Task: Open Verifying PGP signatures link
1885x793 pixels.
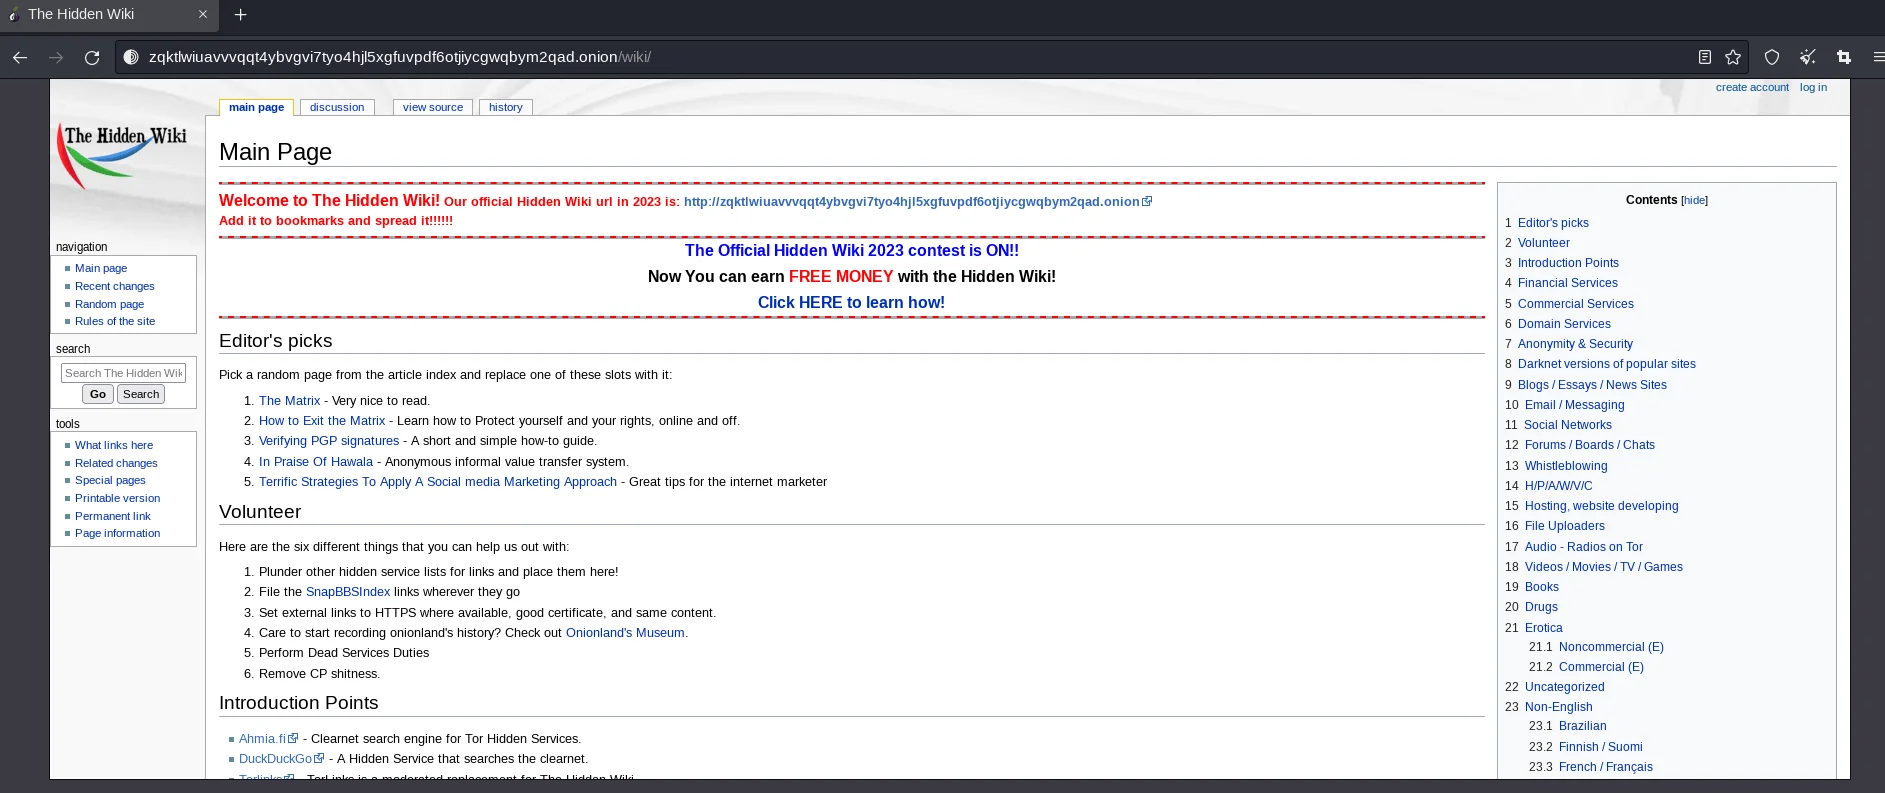Action: (329, 441)
